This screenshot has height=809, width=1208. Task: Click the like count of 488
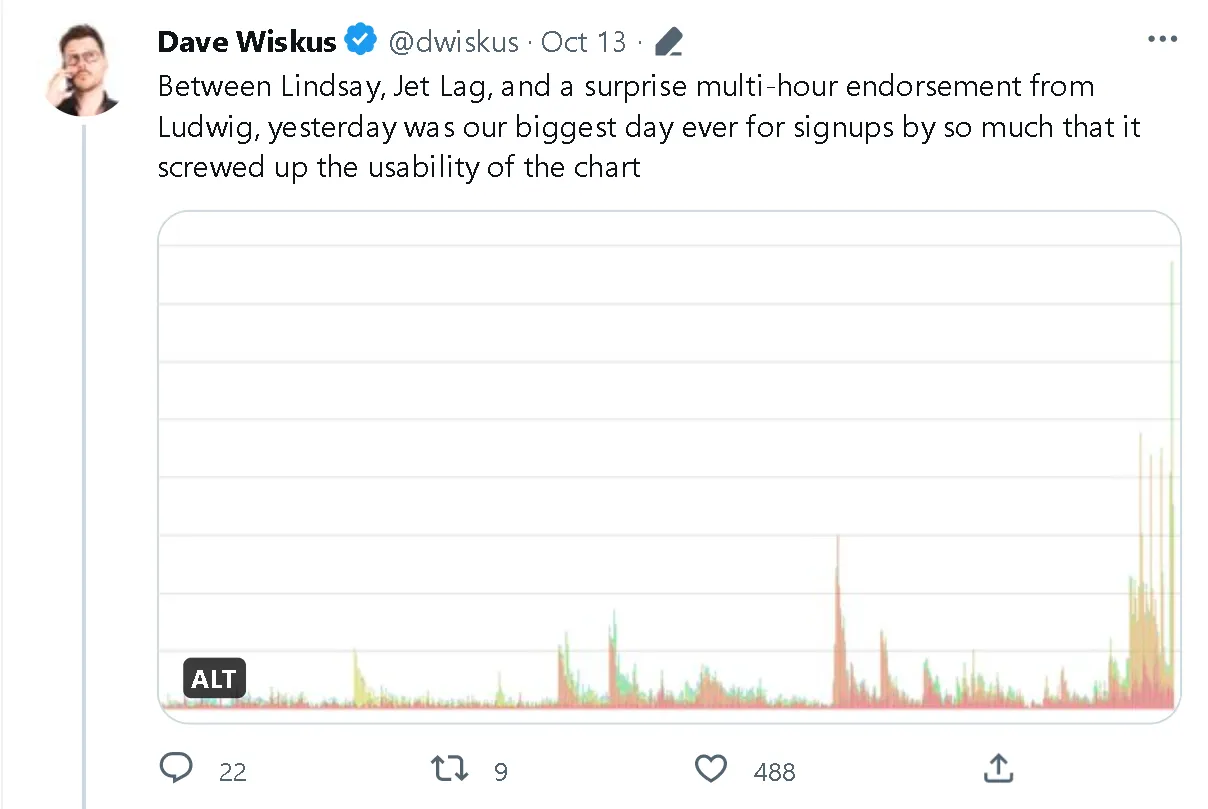(x=774, y=771)
